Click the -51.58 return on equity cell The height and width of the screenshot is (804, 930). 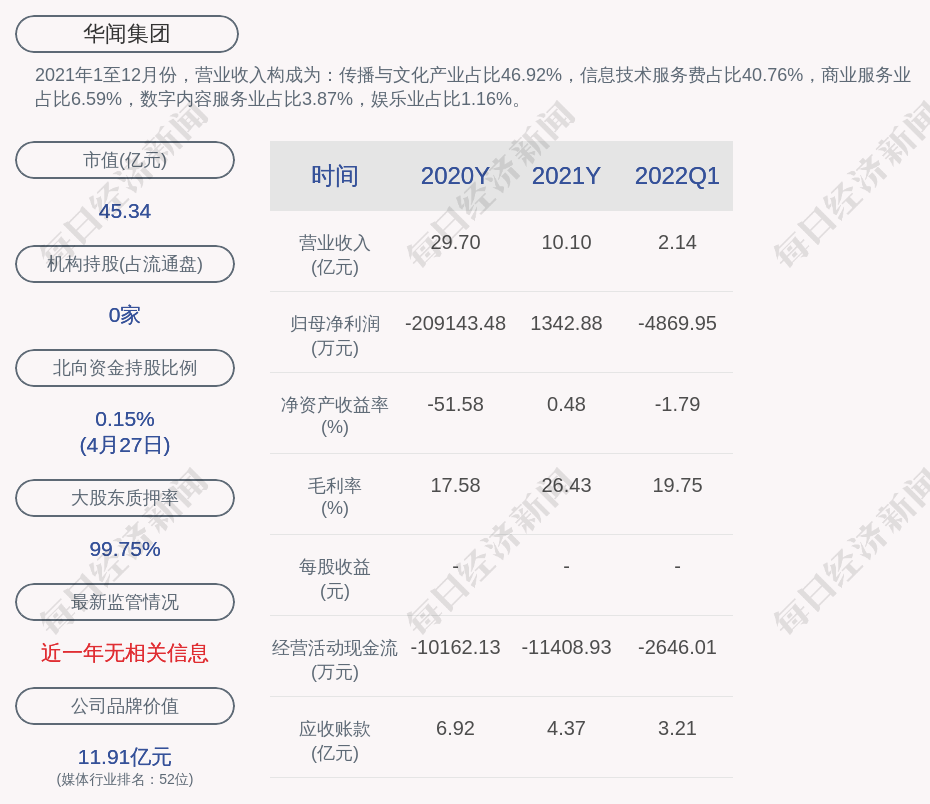456,404
